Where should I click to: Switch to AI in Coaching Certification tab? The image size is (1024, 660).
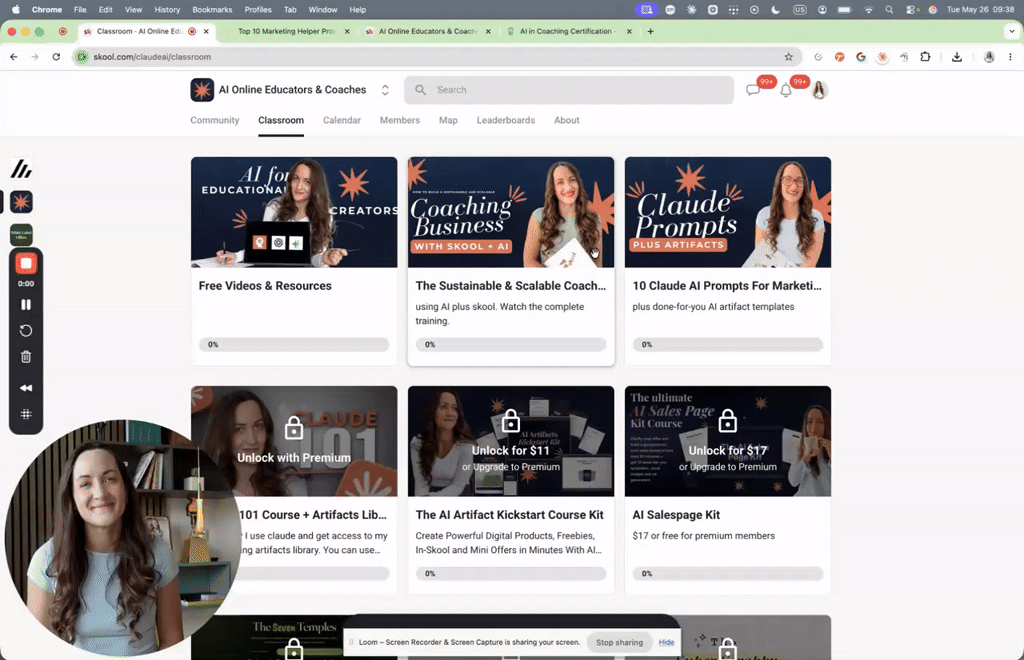[x=566, y=31]
